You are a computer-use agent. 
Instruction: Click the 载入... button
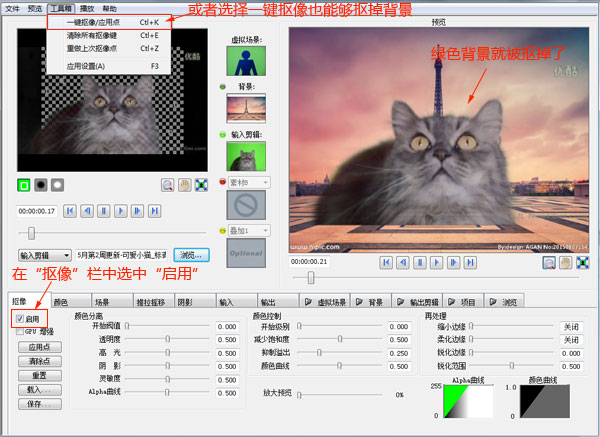pos(40,390)
